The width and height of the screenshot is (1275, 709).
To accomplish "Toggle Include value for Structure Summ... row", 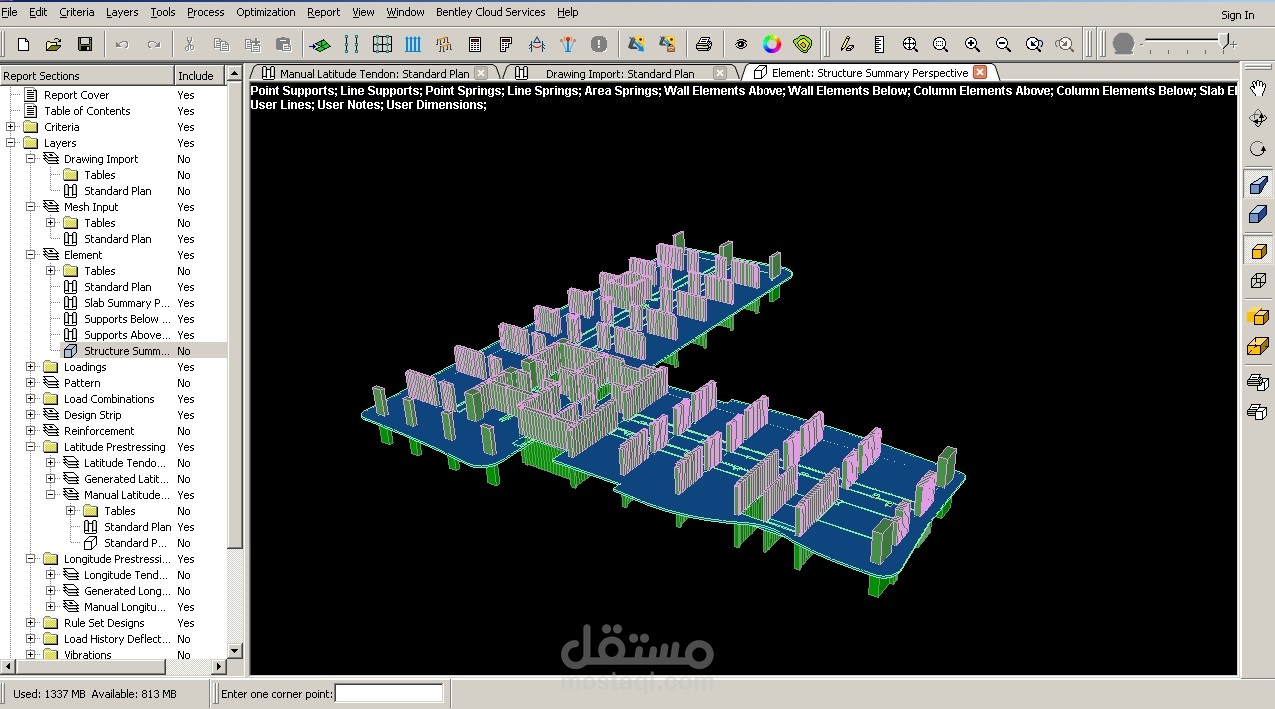I will (x=184, y=351).
